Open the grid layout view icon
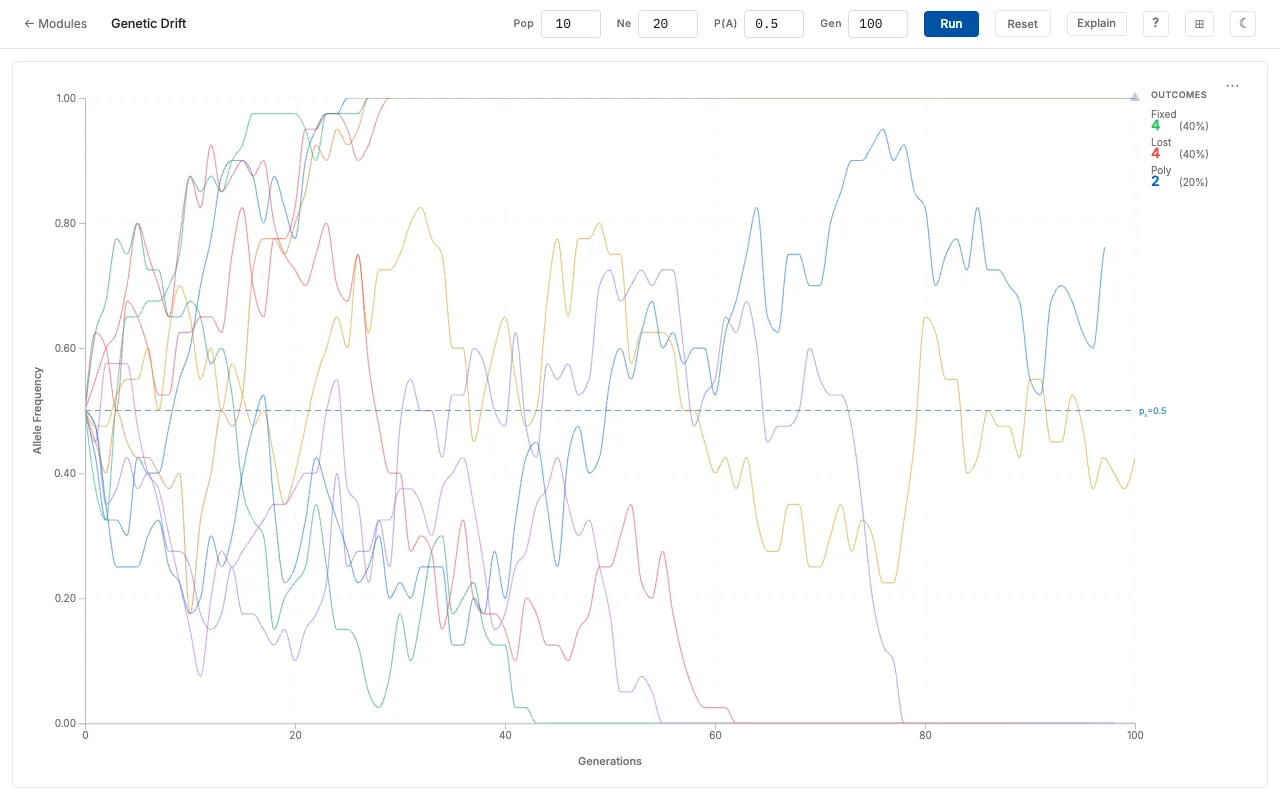The width and height of the screenshot is (1280, 800). pos(1199,24)
